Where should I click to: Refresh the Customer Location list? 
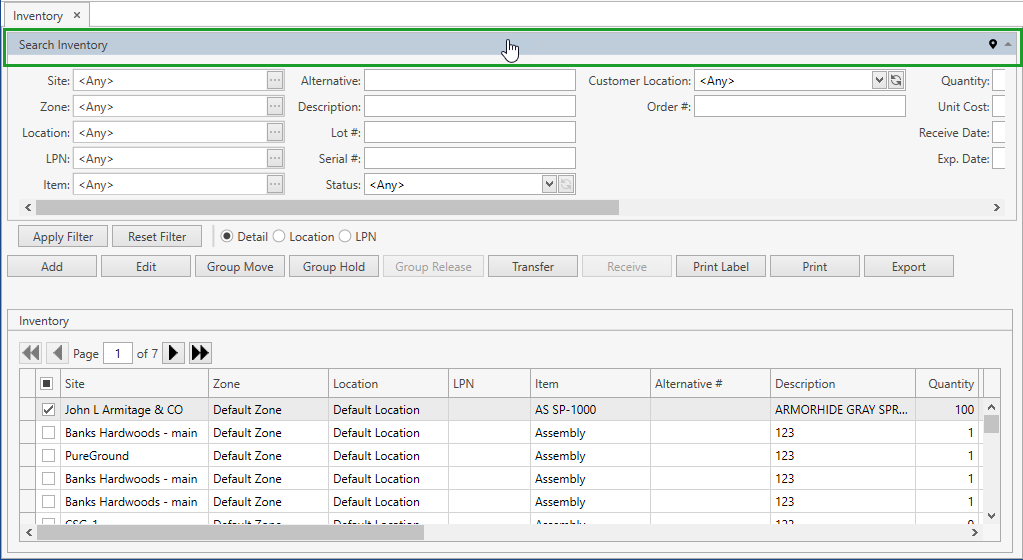(x=896, y=81)
